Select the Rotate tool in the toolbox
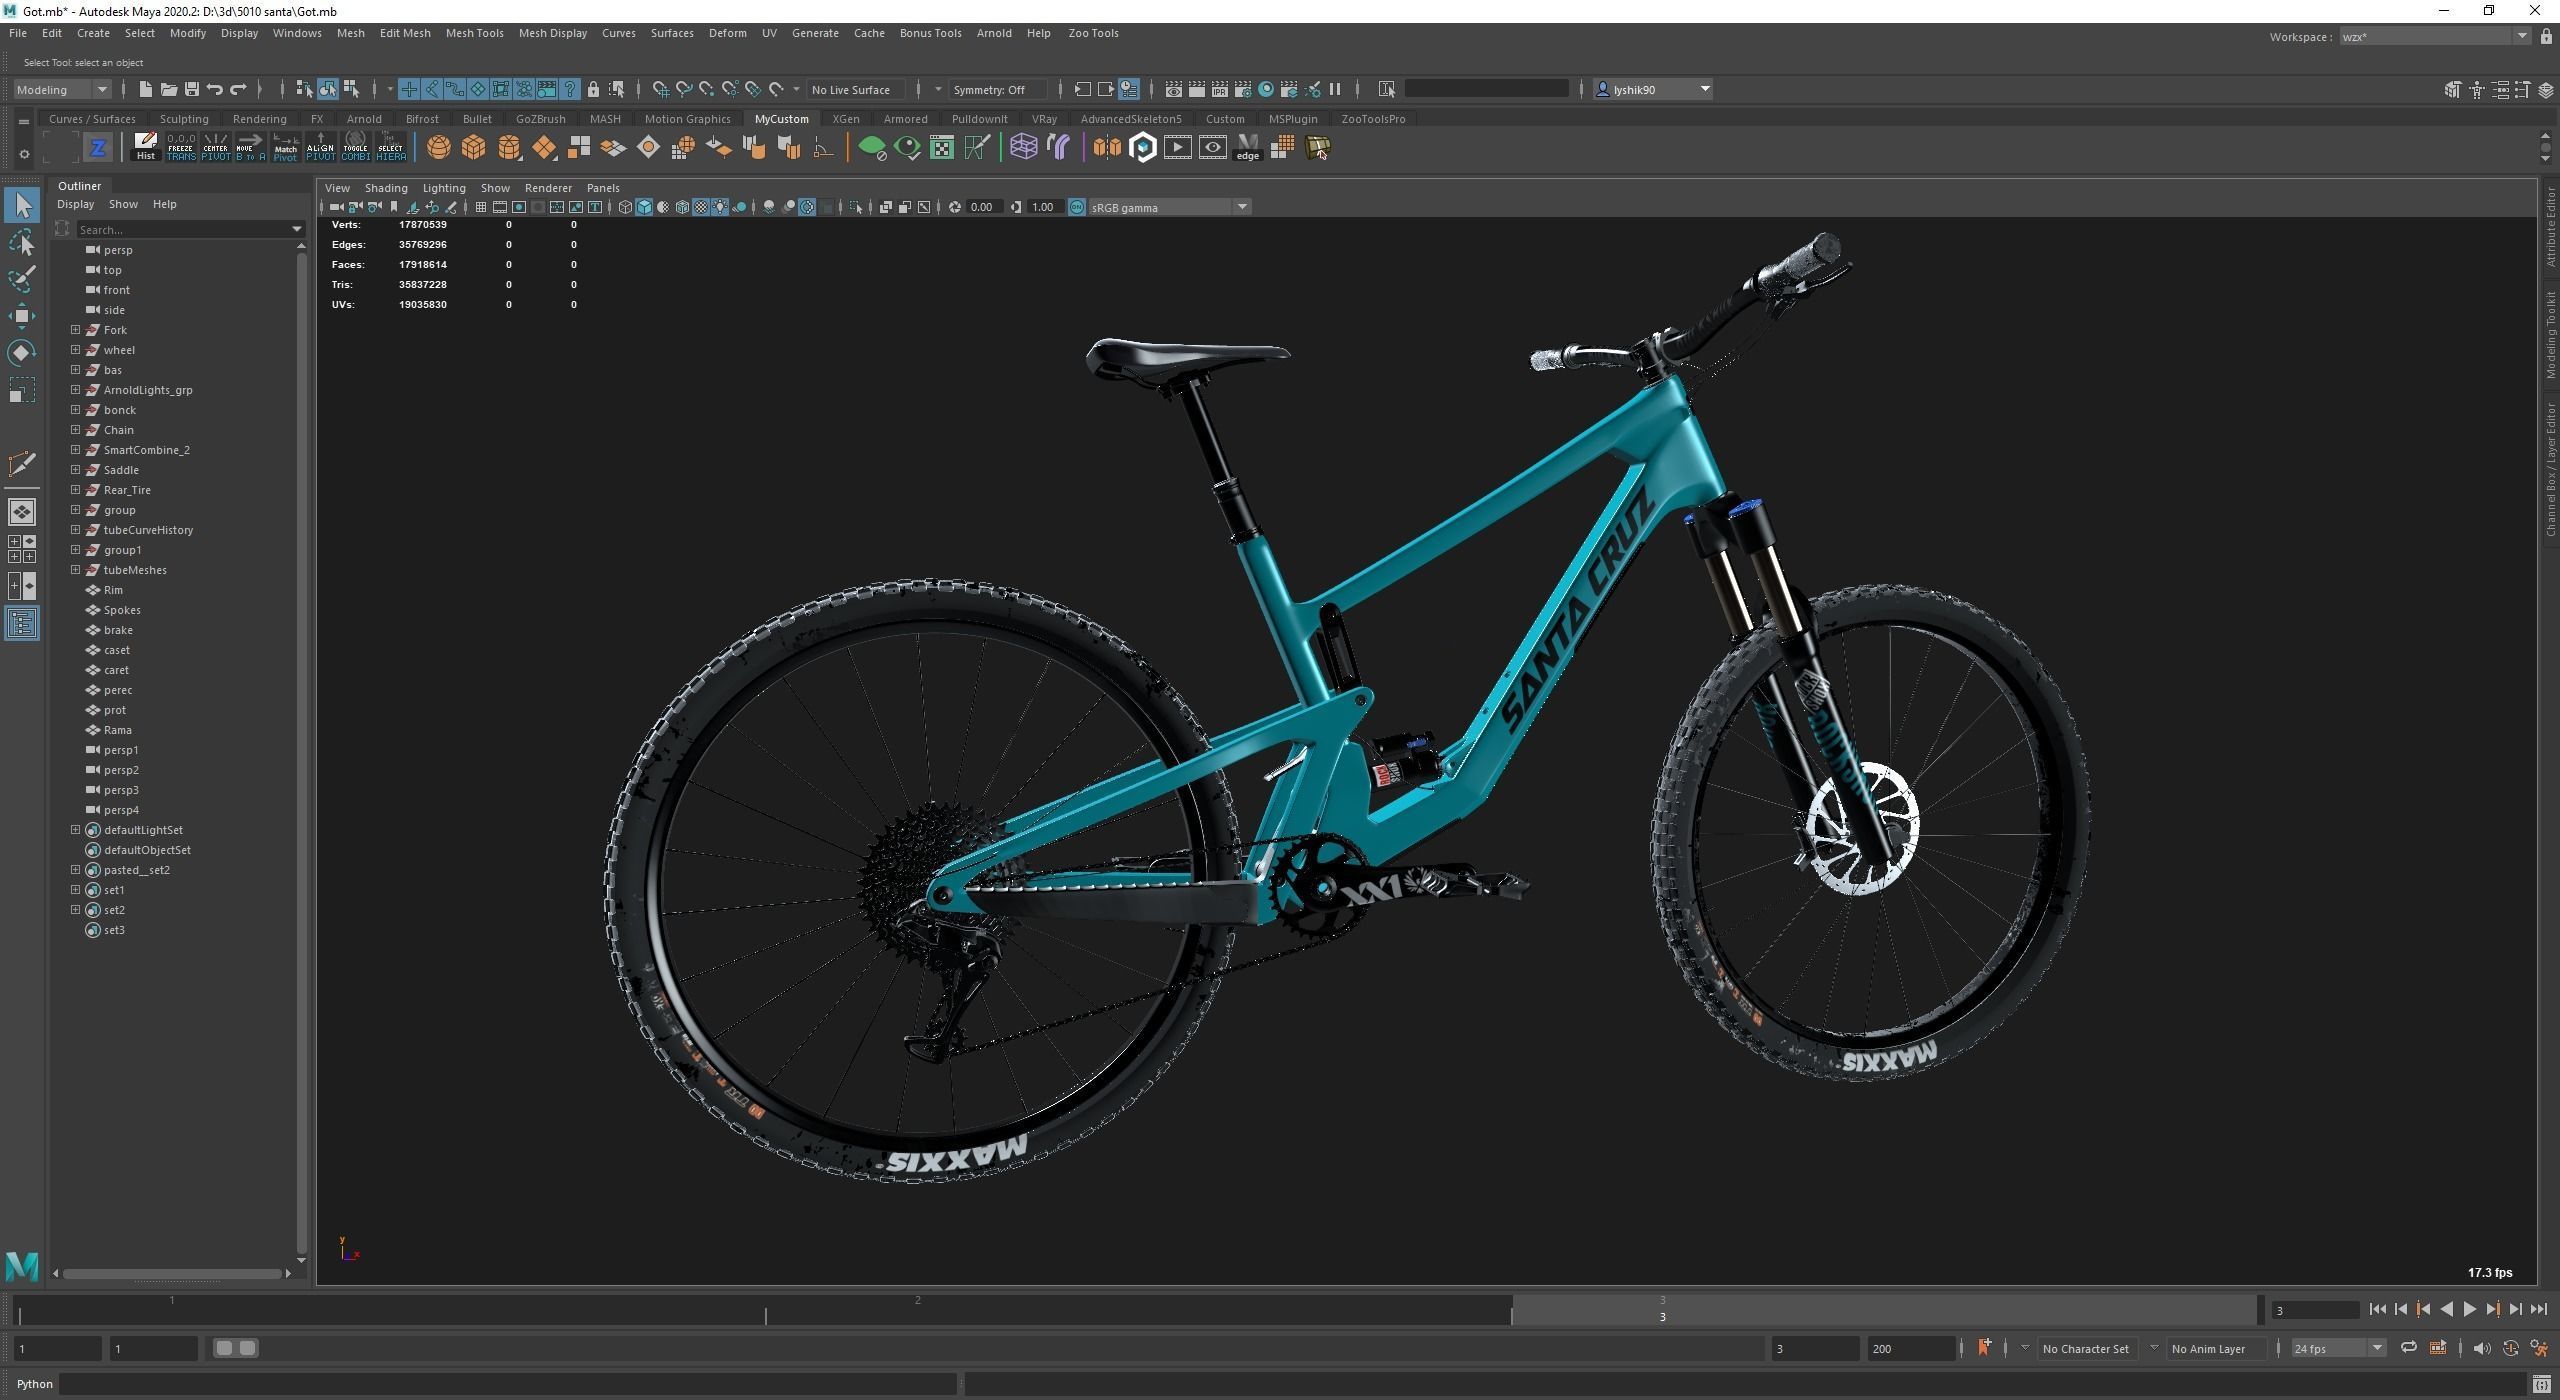 (21, 352)
